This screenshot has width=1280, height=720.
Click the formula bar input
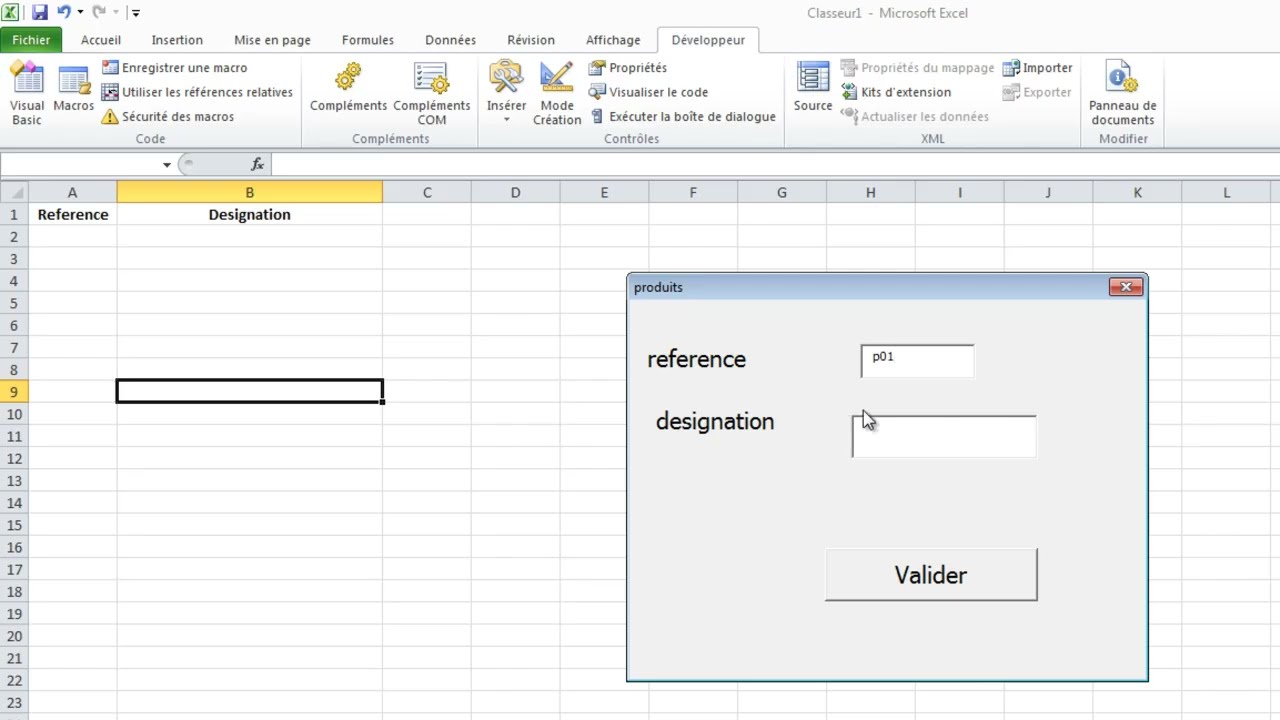tap(775, 164)
